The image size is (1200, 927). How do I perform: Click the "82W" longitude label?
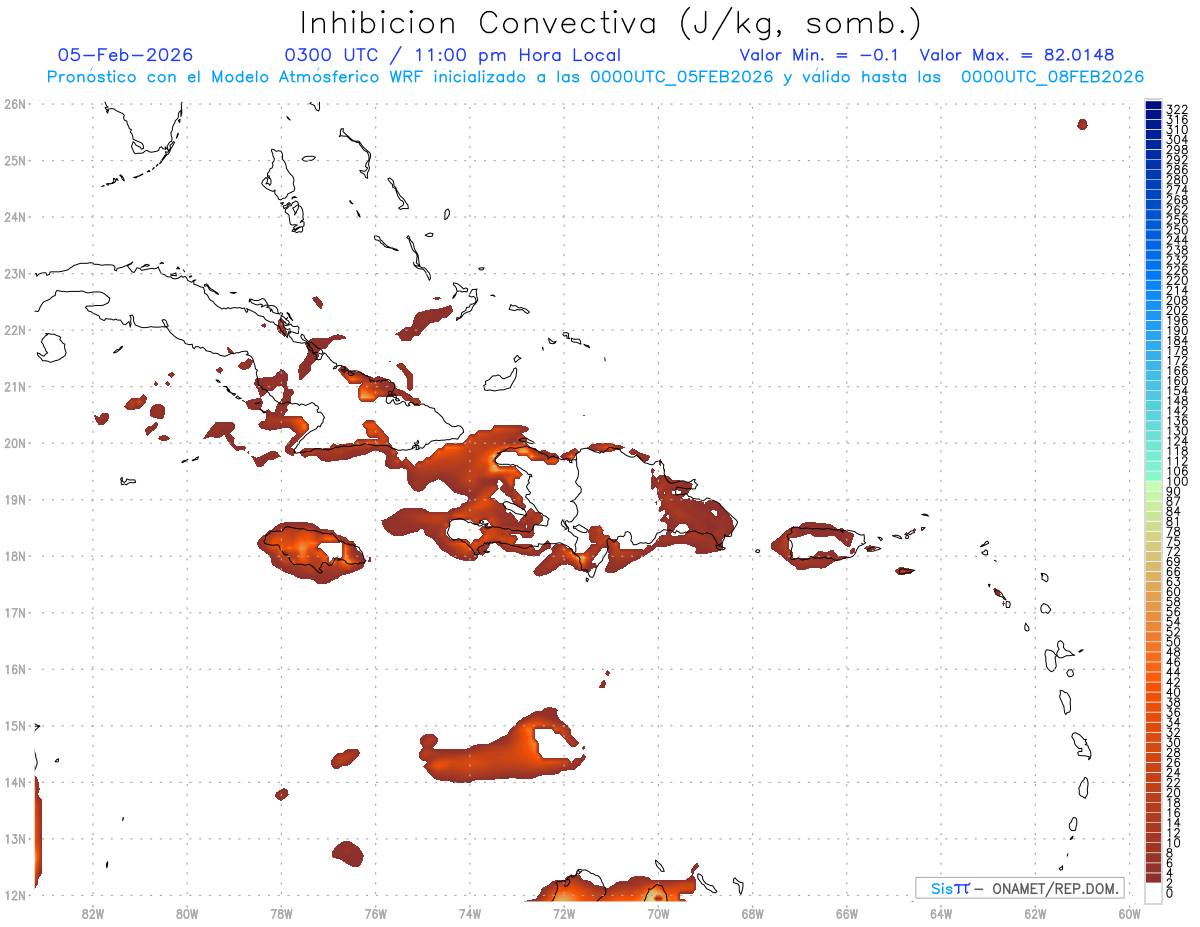click(92, 913)
